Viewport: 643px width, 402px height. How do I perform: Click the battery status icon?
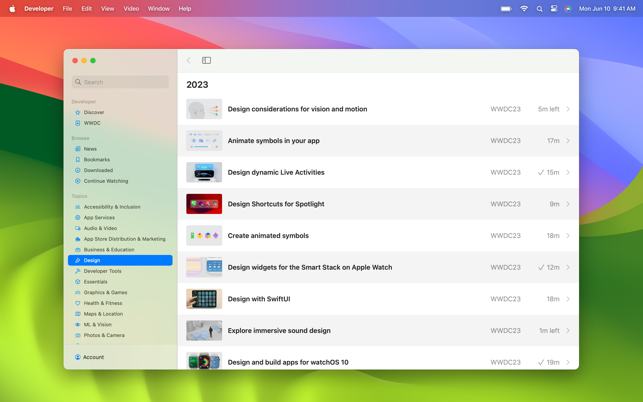[506, 9]
